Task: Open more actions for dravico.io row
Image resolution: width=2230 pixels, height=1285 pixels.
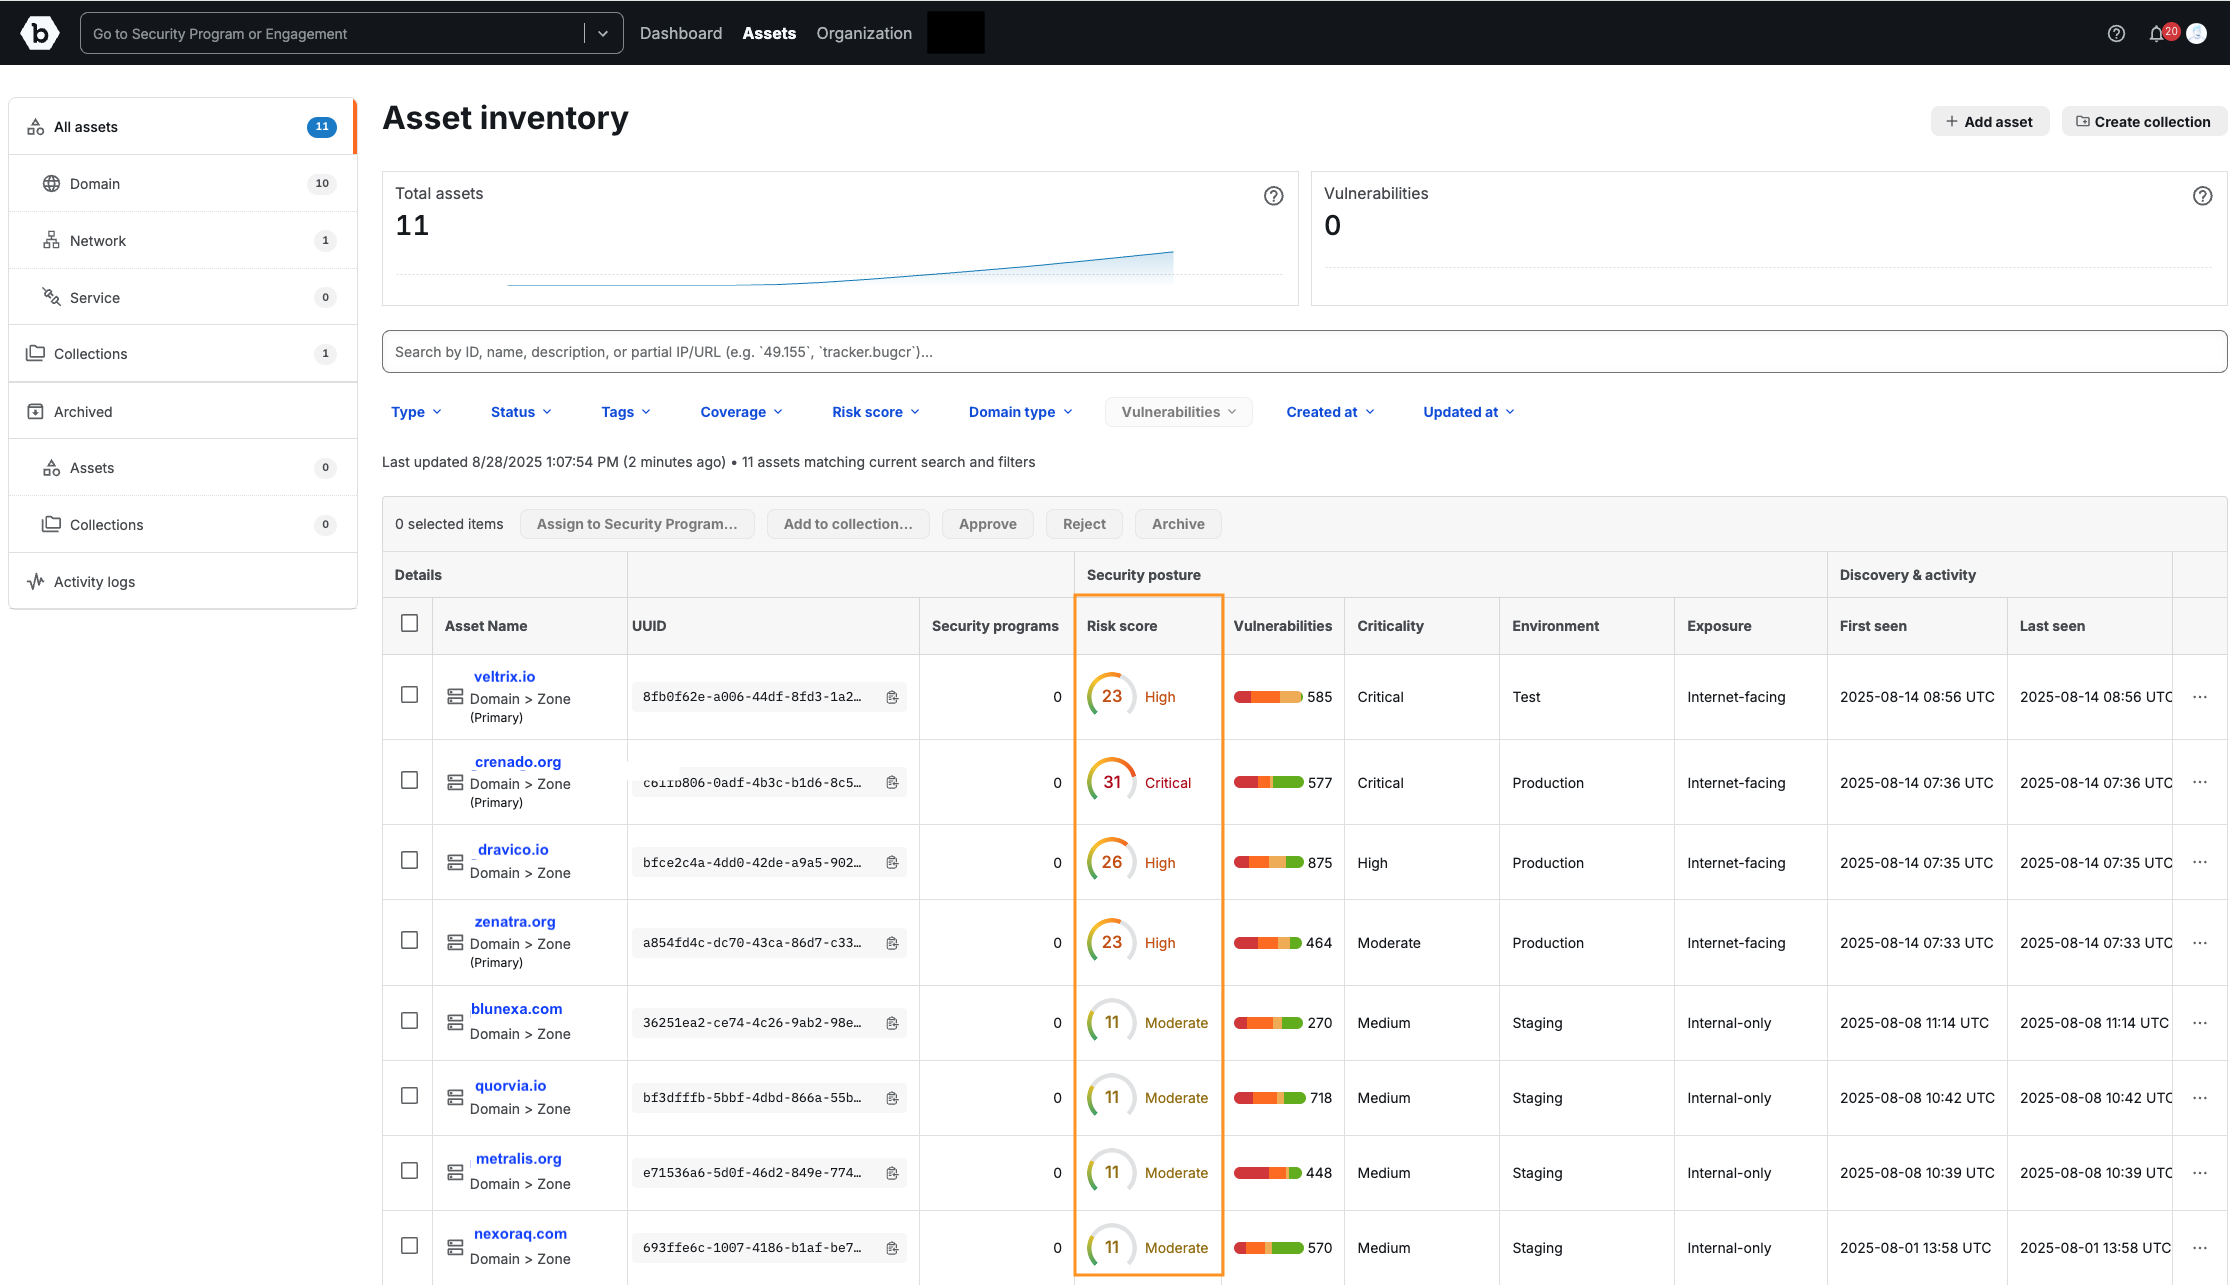Action: pos(2200,862)
